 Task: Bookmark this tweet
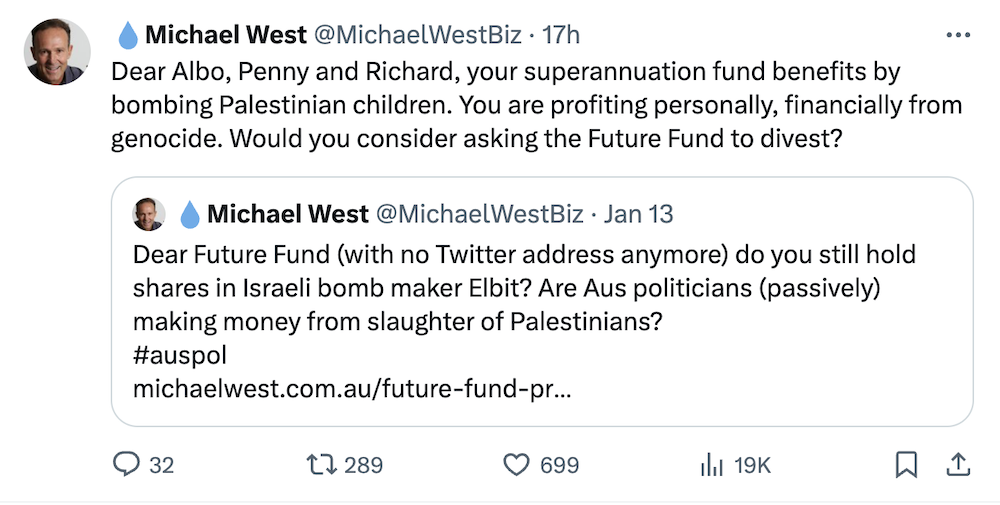tap(906, 464)
